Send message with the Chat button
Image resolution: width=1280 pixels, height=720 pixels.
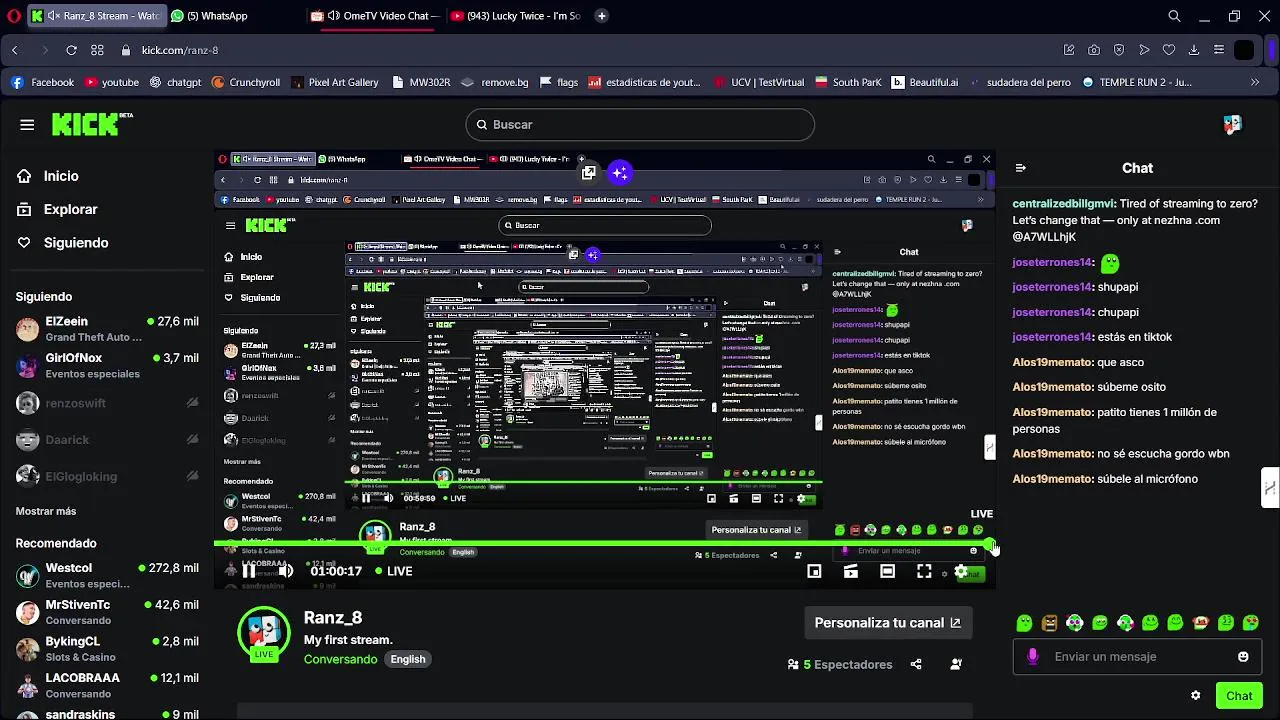(x=1239, y=695)
